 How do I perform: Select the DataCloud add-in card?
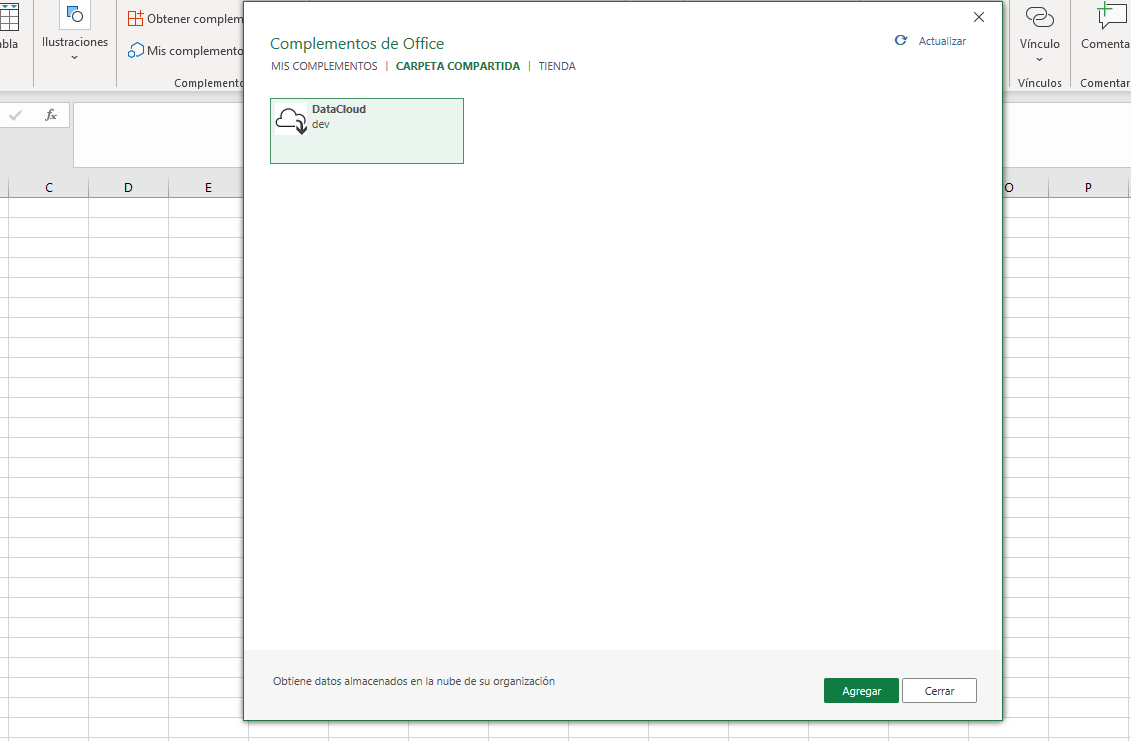(366, 131)
